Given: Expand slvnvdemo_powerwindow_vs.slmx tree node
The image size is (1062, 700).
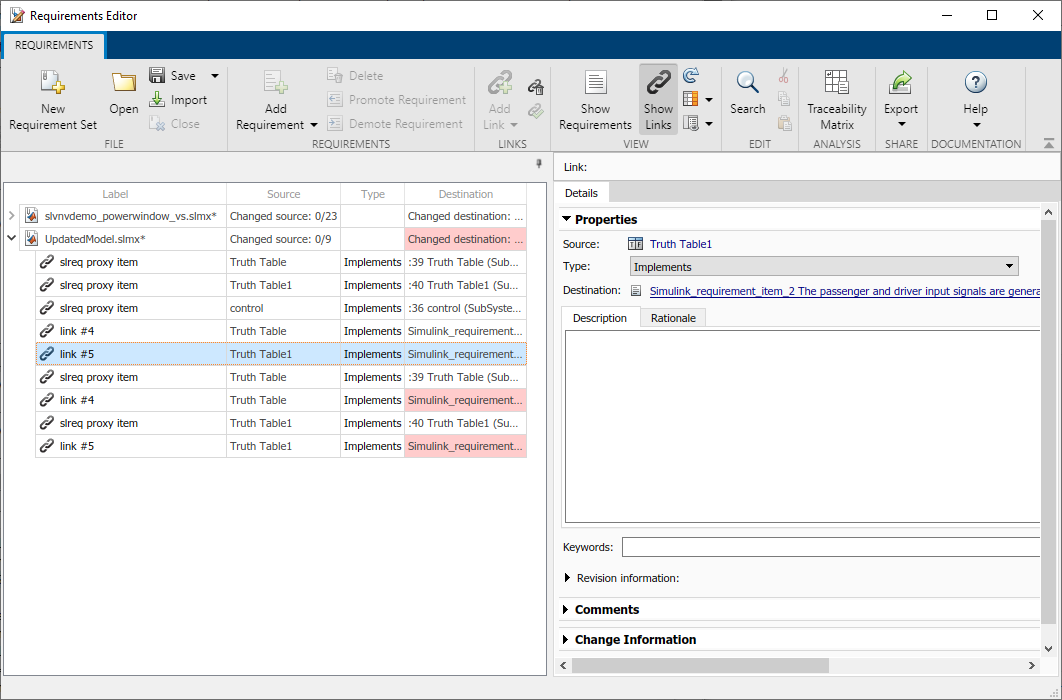Looking at the screenshot, I should (x=11, y=216).
